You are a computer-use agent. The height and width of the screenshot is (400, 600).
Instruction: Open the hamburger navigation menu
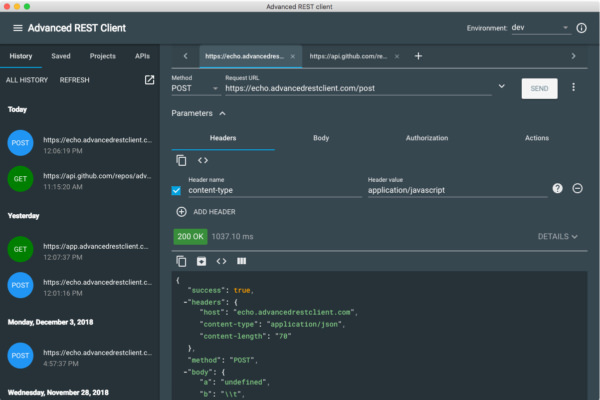[17, 28]
